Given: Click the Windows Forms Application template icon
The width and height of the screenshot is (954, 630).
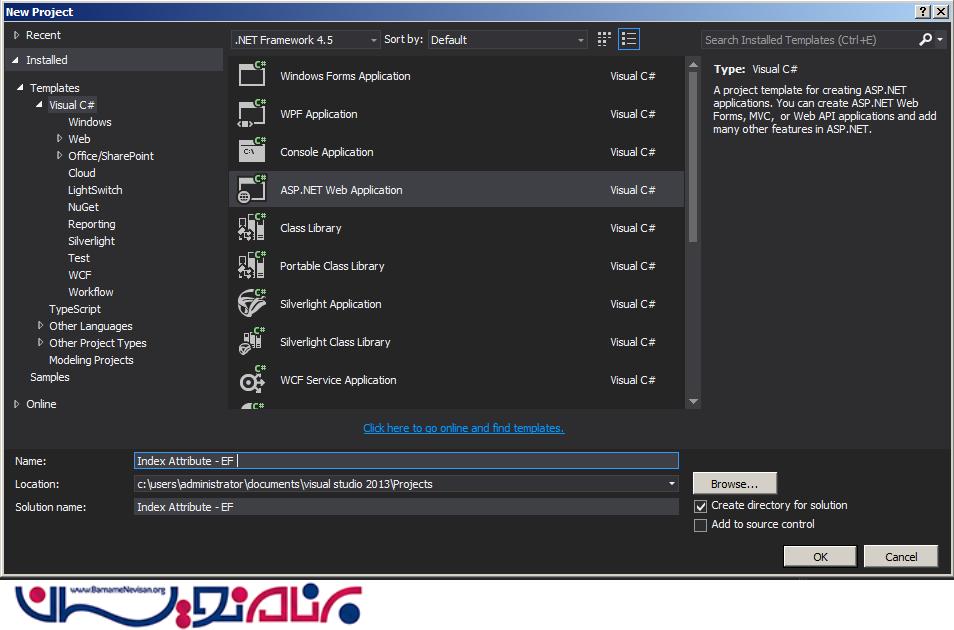Looking at the screenshot, I should [x=252, y=76].
